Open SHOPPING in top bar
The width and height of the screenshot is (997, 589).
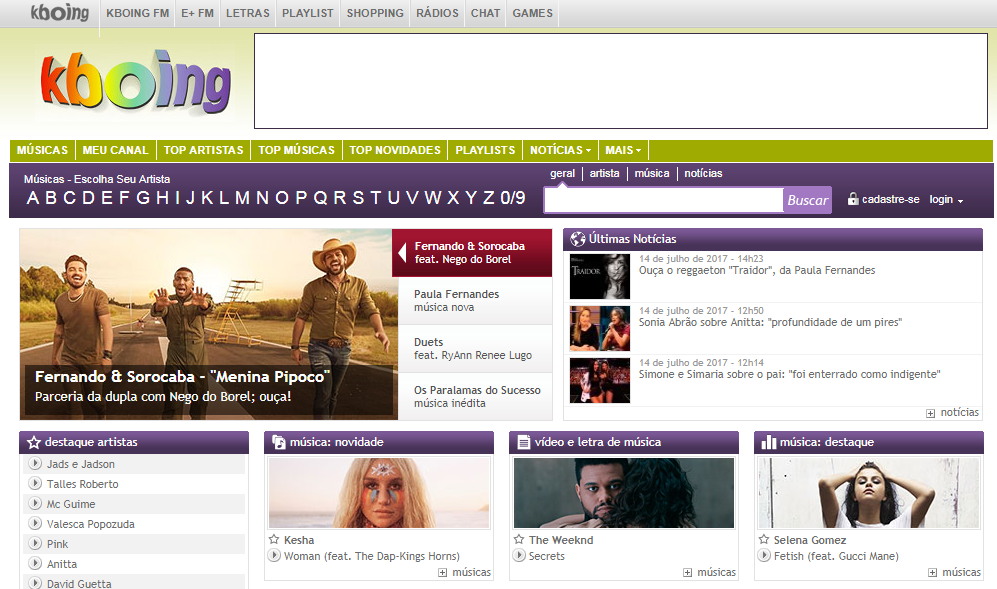375,13
